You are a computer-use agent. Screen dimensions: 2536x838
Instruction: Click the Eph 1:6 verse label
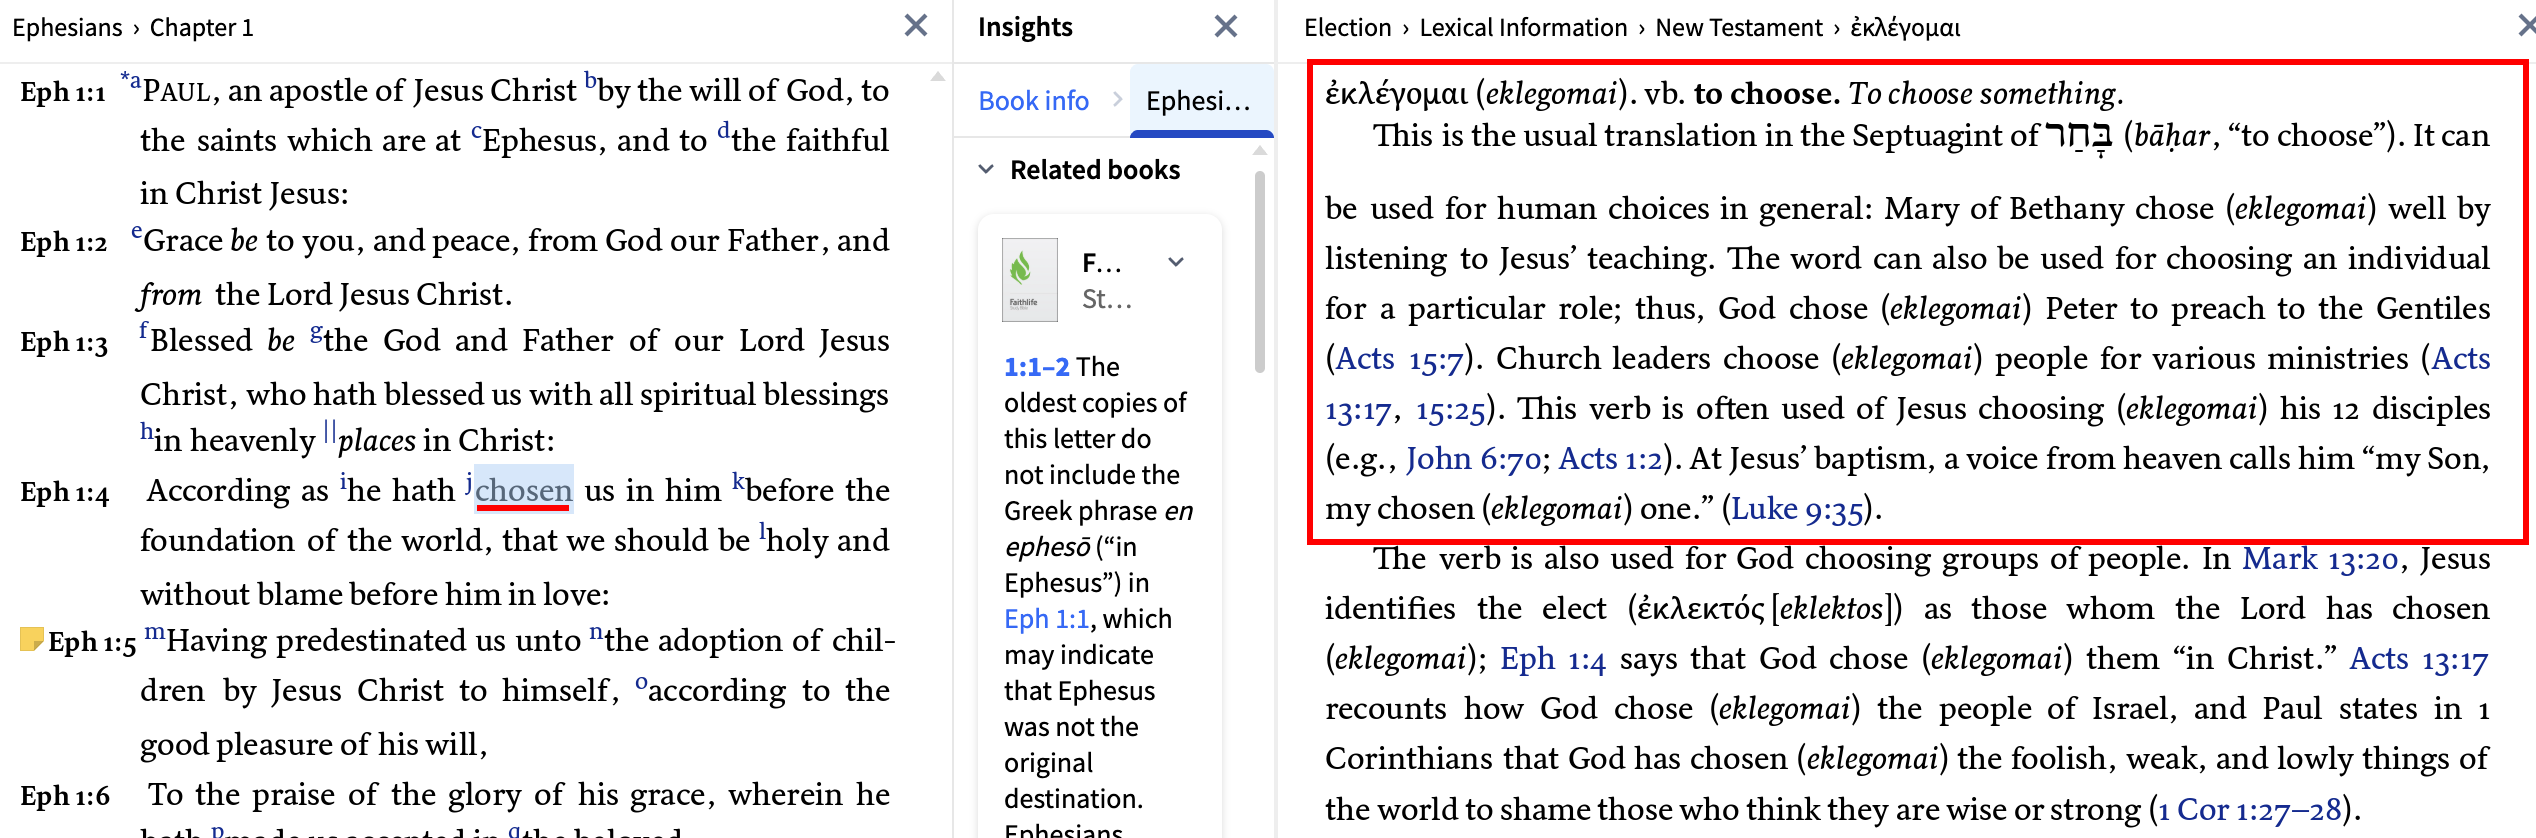[x=65, y=796]
